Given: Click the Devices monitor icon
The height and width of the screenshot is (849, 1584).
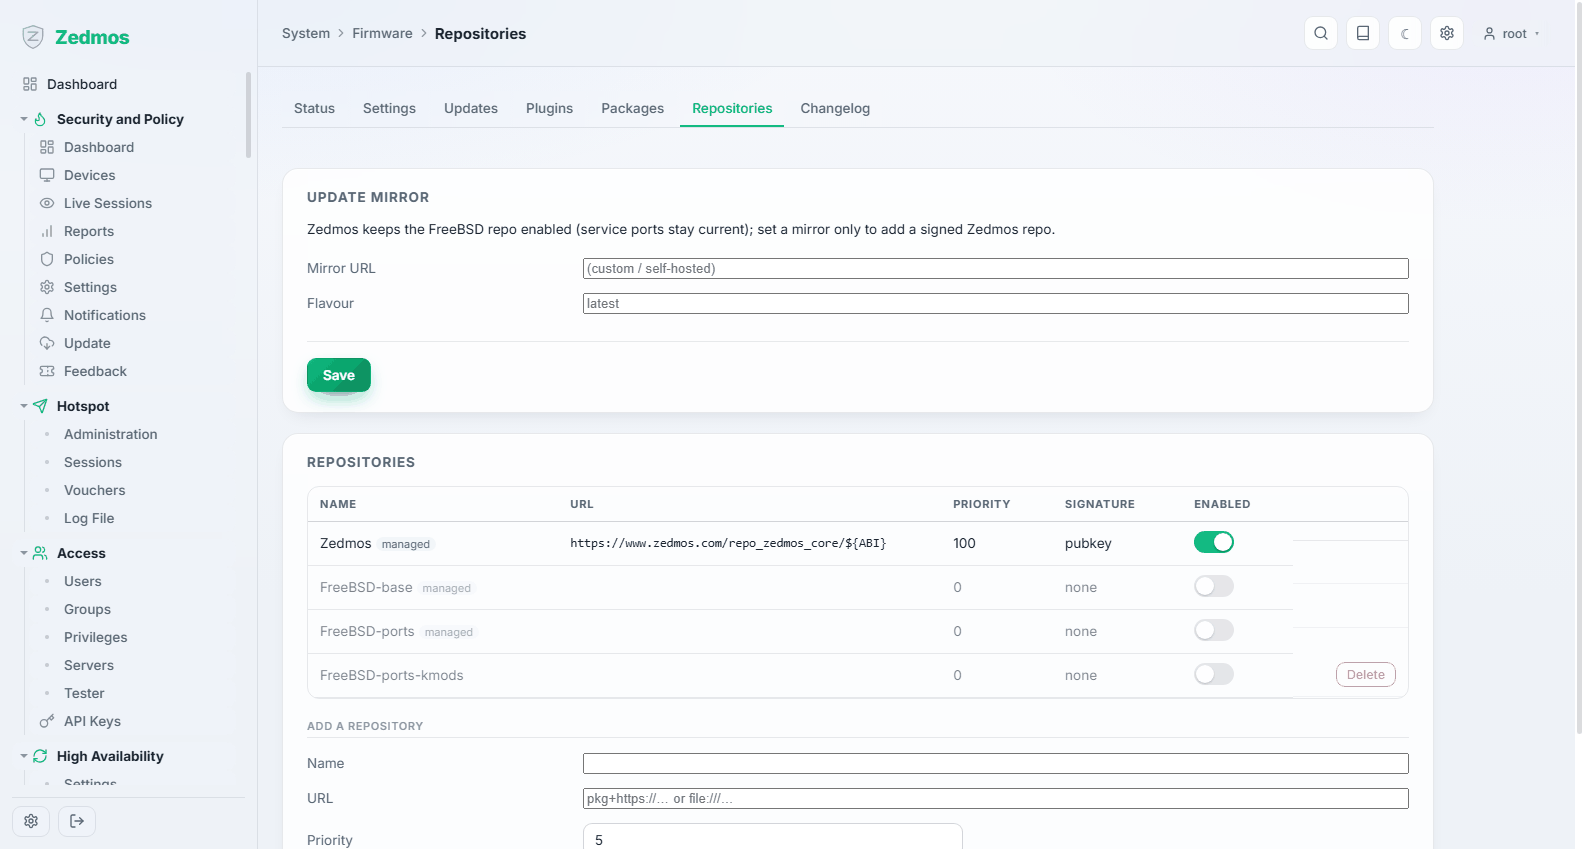Looking at the screenshot, I should pos(47,175).
